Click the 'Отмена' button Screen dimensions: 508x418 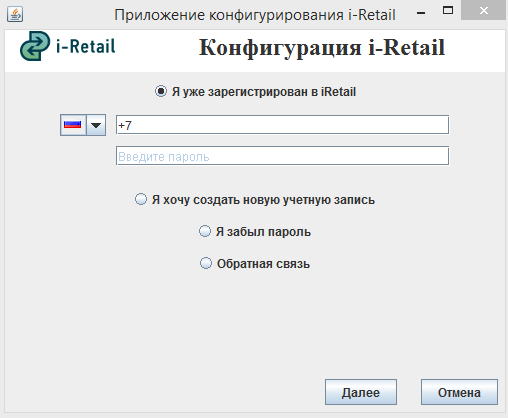[459, 392]
